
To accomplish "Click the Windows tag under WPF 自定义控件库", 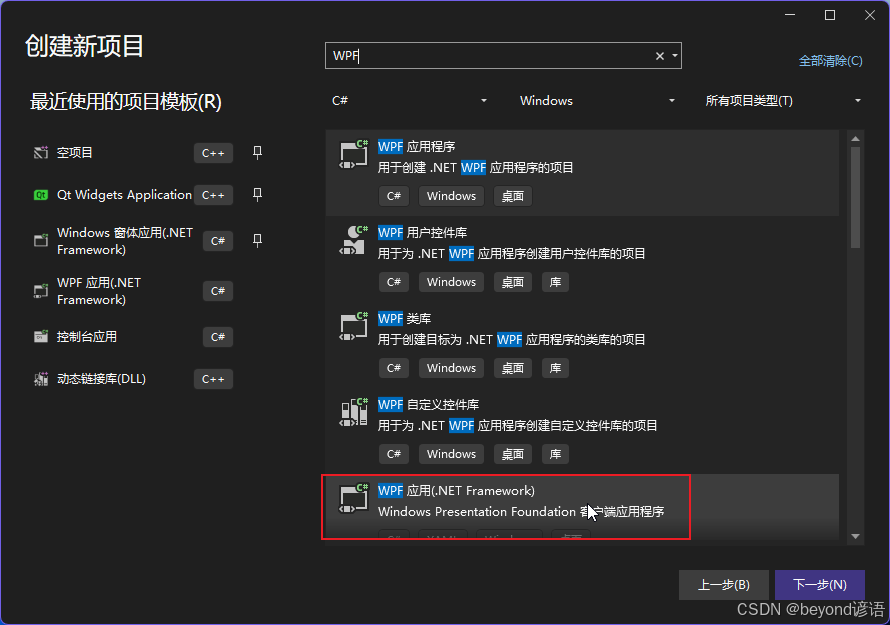I will tap(451, 454).
